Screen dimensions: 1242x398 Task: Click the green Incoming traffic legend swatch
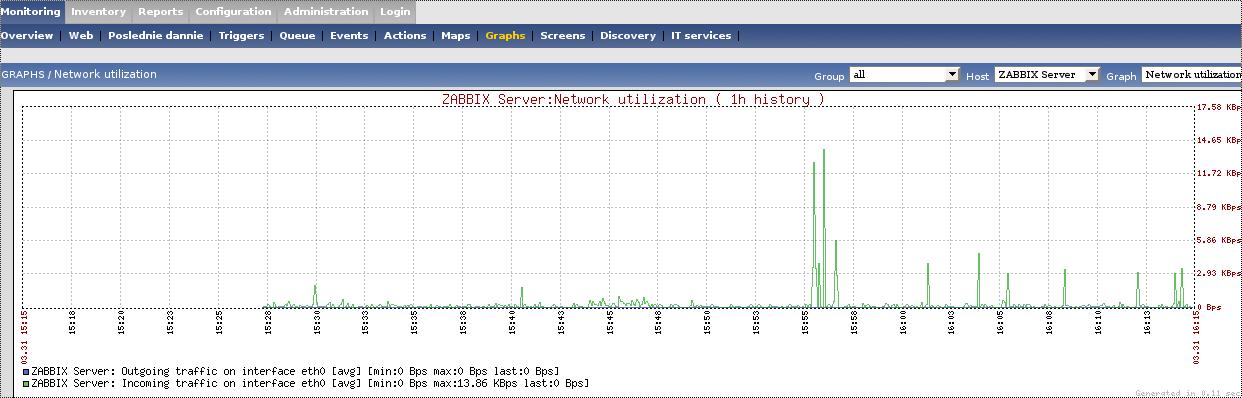point(26,383)
